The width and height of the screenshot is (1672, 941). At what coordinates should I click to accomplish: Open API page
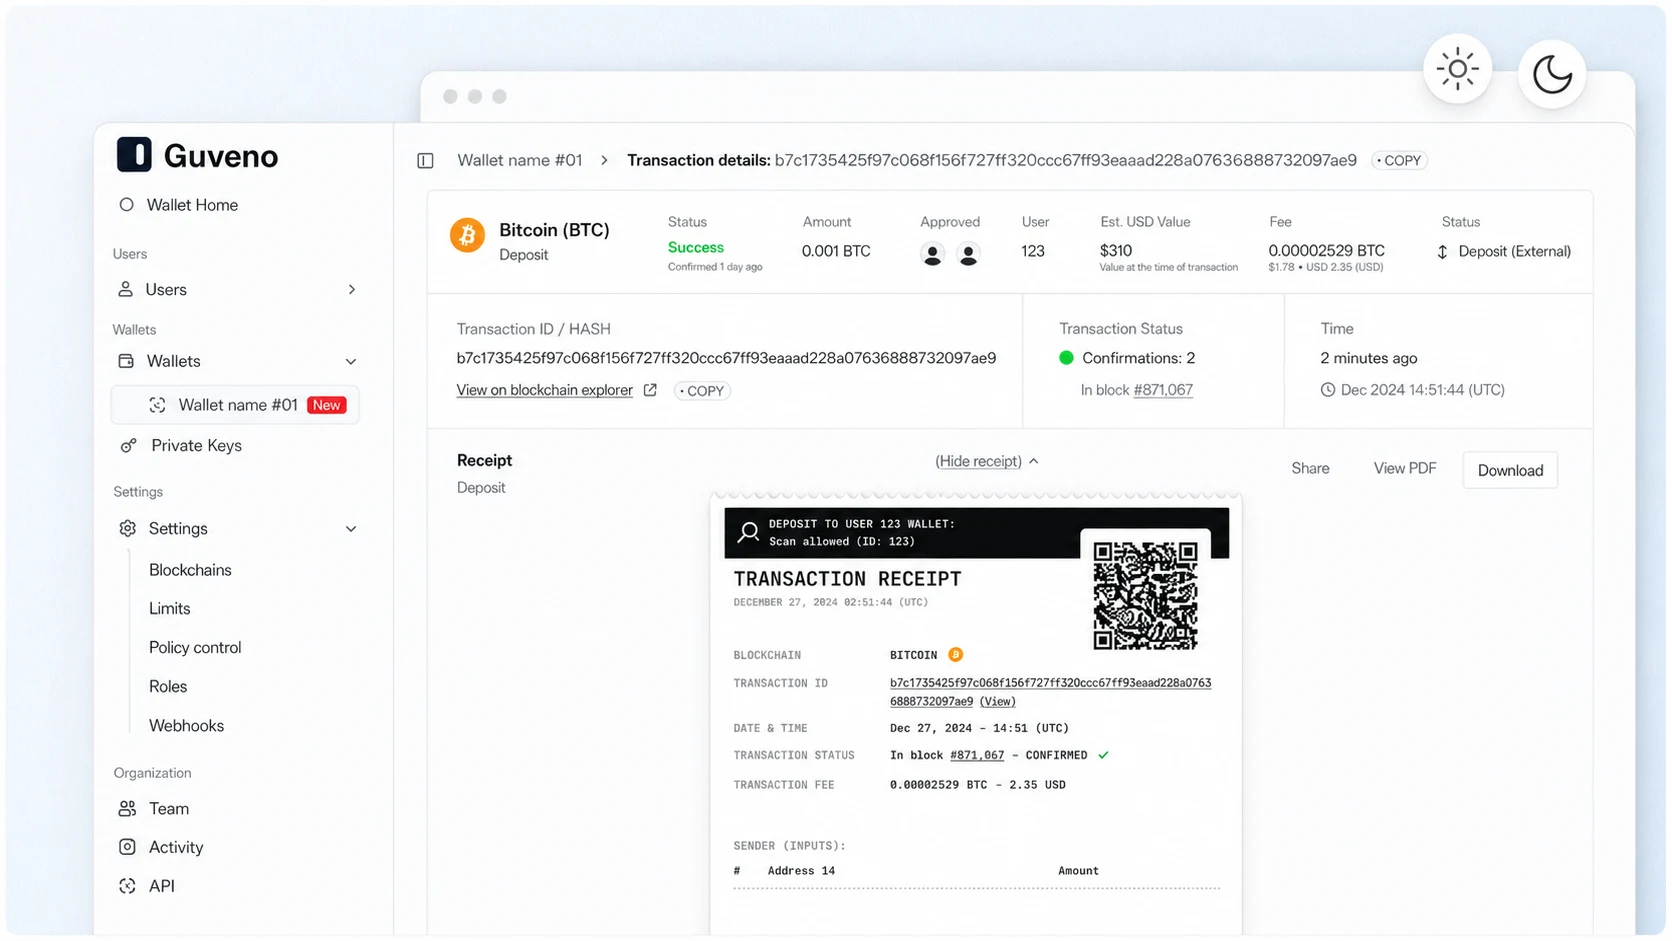pos(162,886)
